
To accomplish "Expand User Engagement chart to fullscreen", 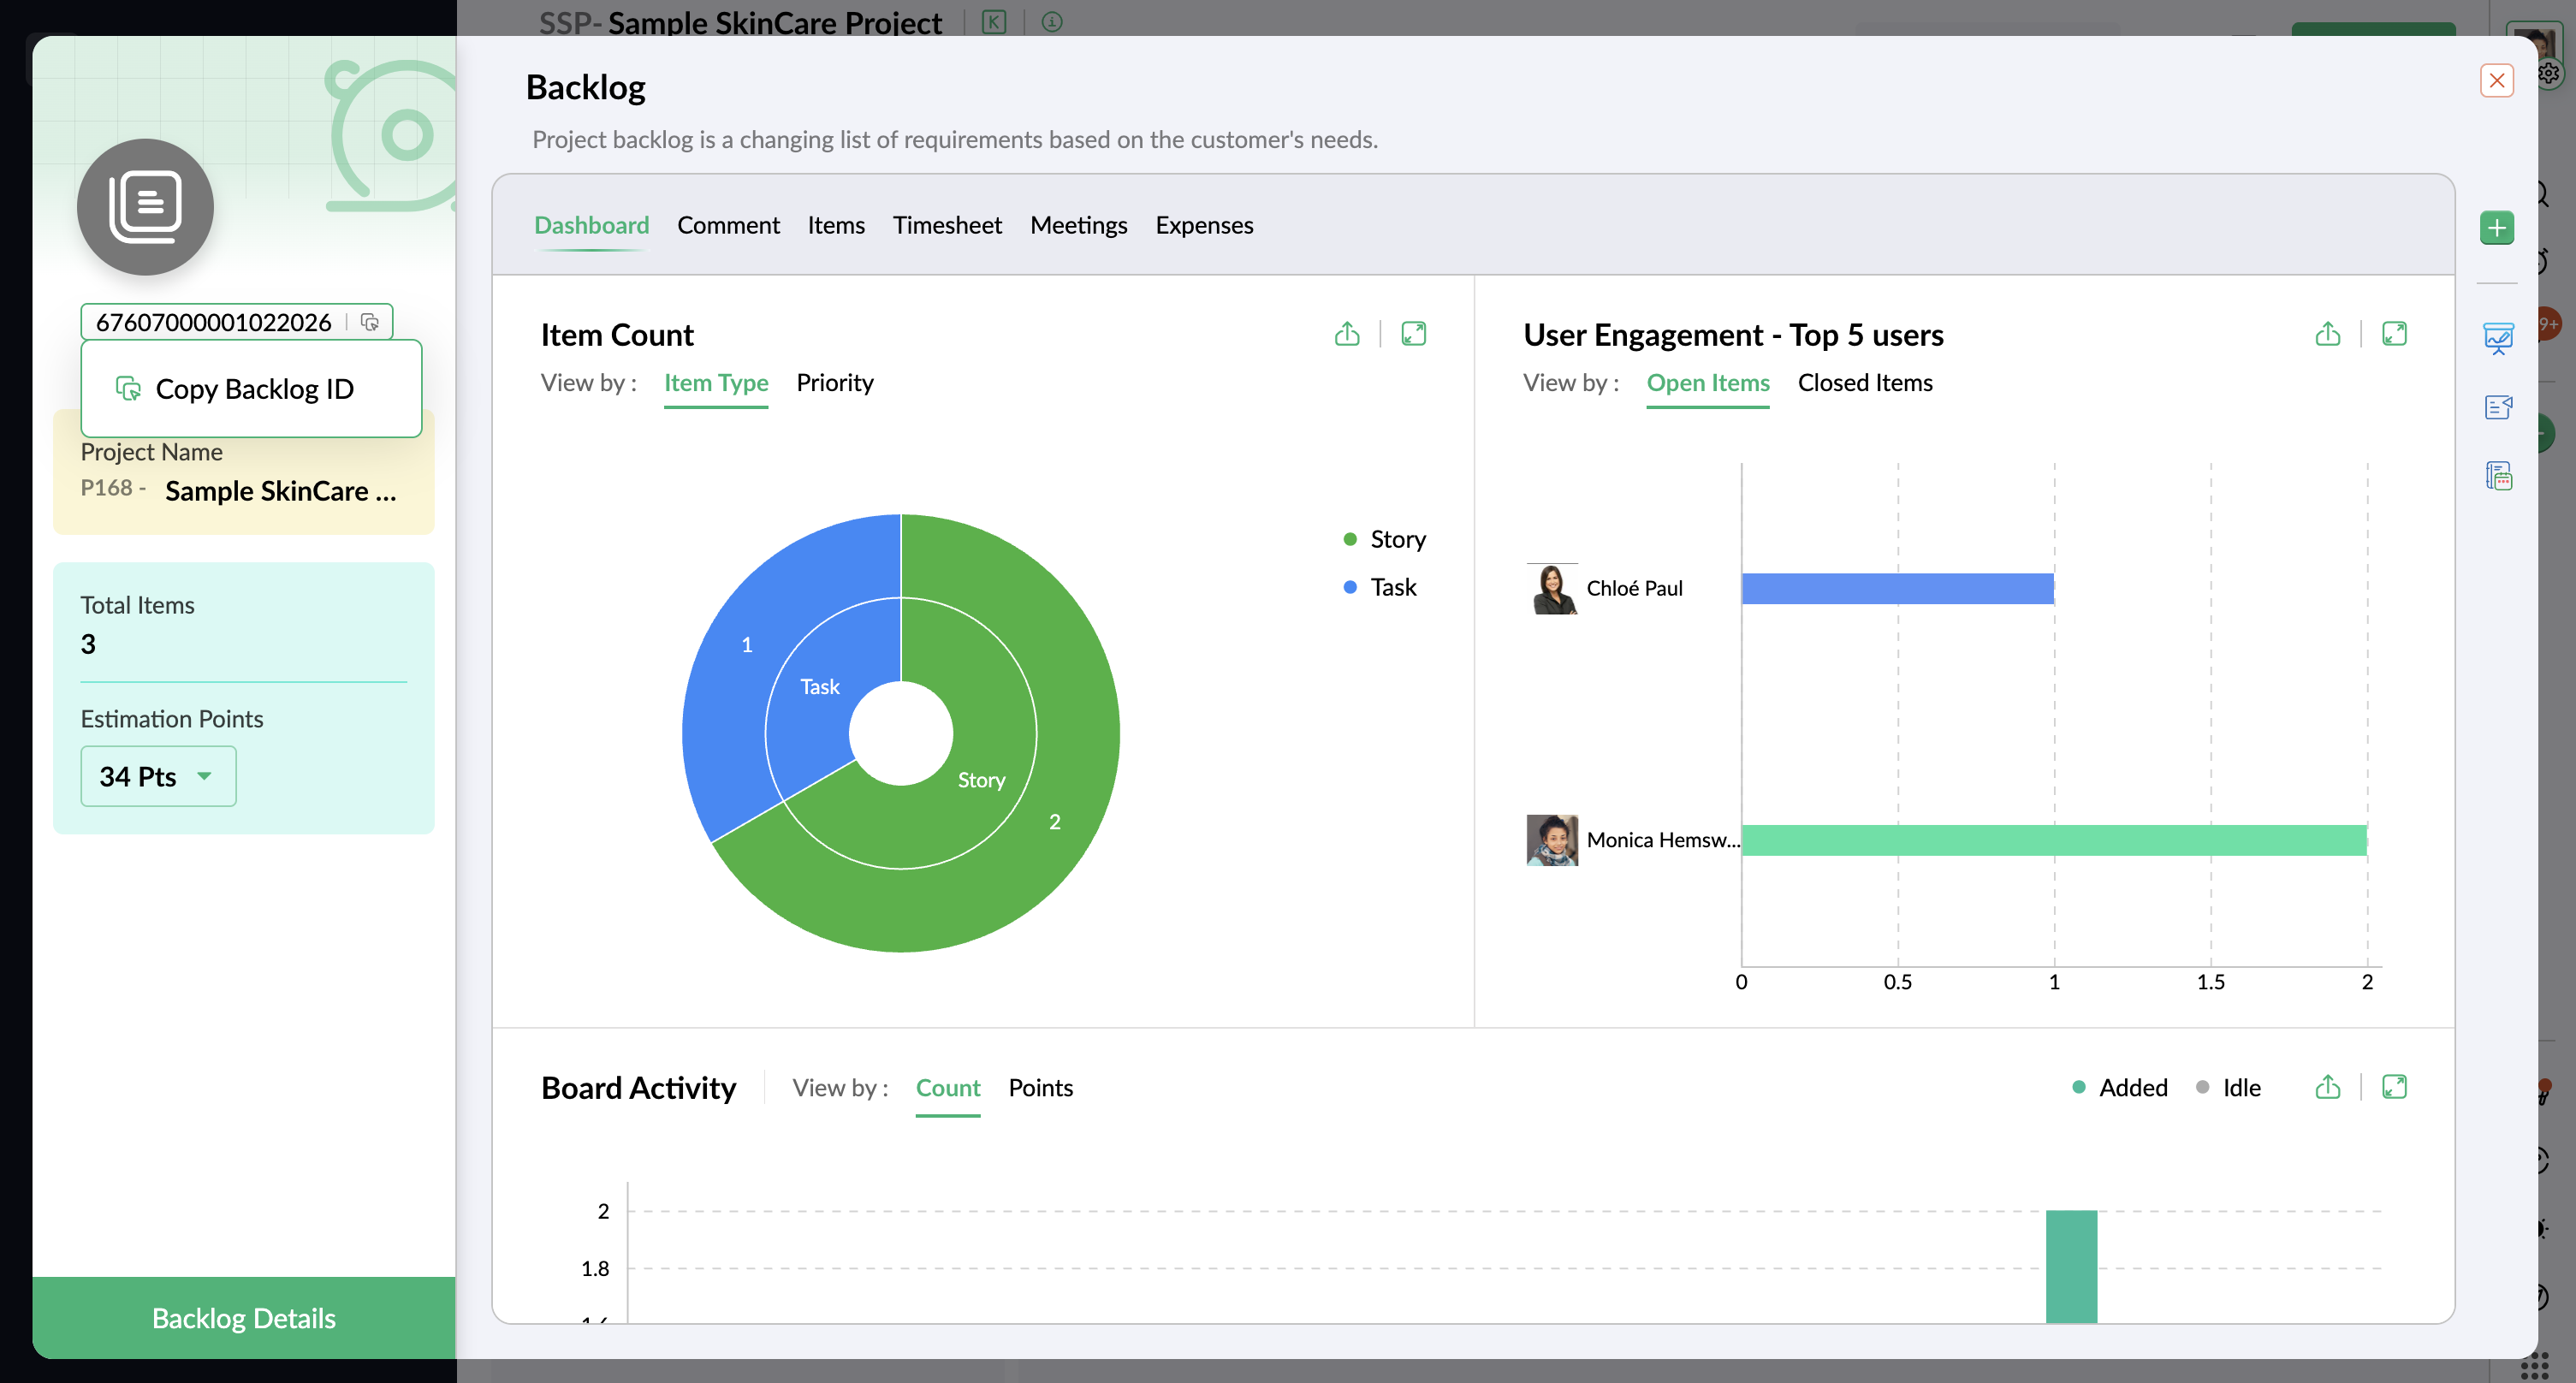I will (2394, 334).
